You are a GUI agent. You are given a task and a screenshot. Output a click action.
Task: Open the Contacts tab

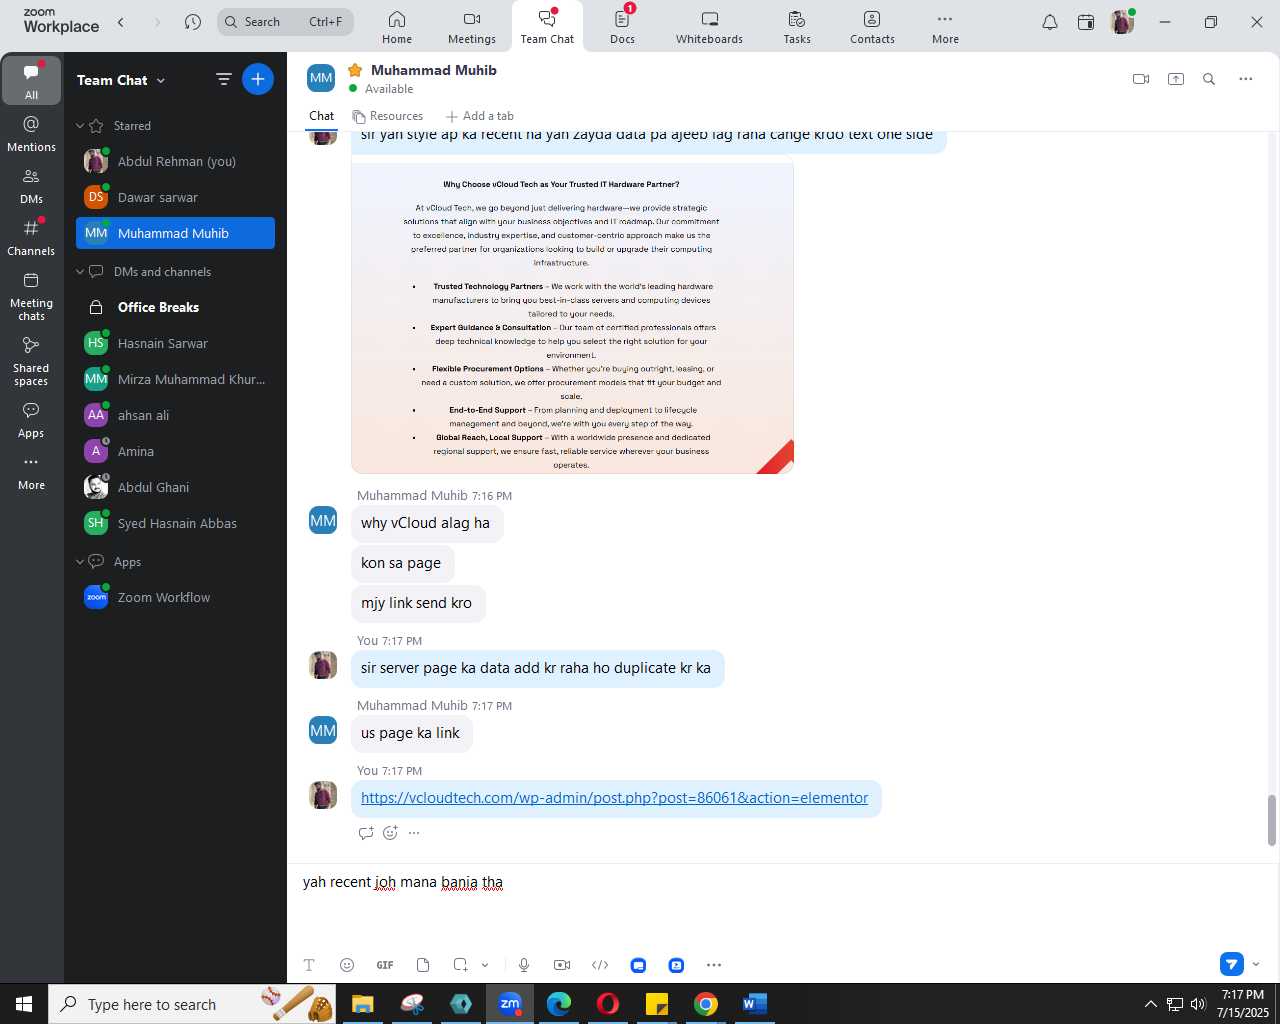pyautogui.click(x=872, y=27)
